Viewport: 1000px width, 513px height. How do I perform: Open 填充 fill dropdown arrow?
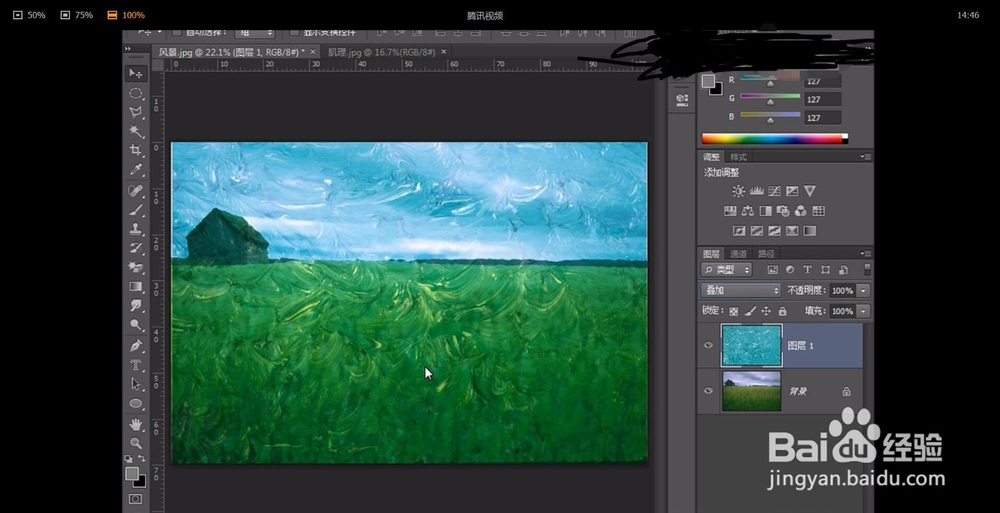pyautogui.click(x=864, y=311)
